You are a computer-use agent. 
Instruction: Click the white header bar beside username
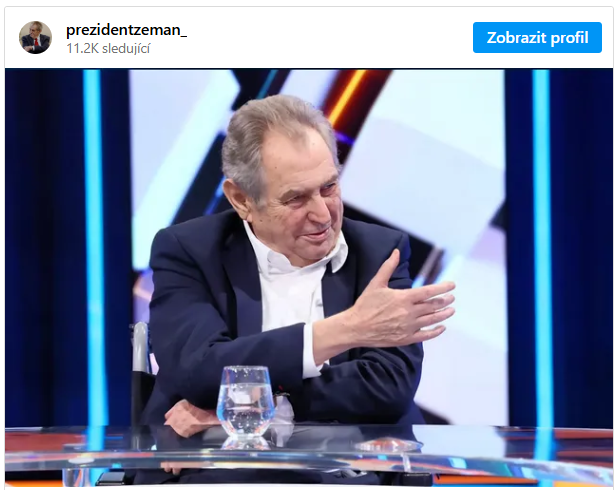pyautogui.click(x=330, y=37)
